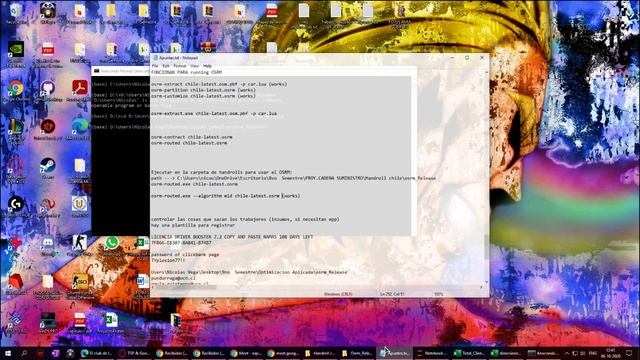This screenshot has width=640, height=360.
Task: Switch to Anaconda Prompt in taskbar
Action: tap(543, 353)
